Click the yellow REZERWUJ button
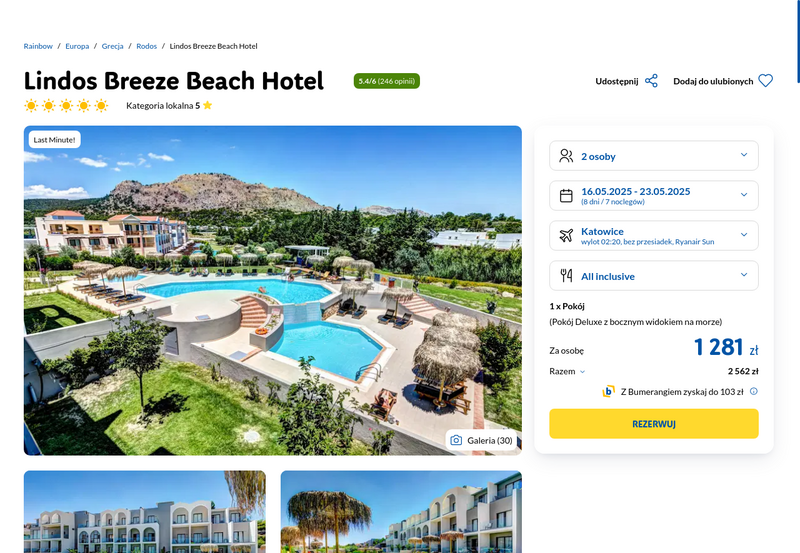Image resolution: width=800 pixels, height=553 pixels. point(654,423)
